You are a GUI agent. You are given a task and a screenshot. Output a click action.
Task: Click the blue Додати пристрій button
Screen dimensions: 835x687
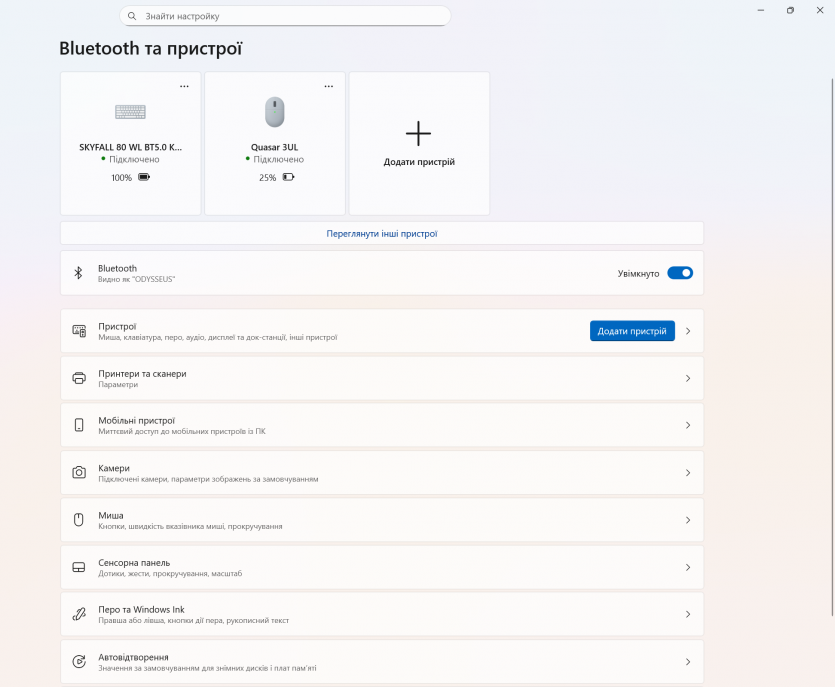(x=632, y=331)
